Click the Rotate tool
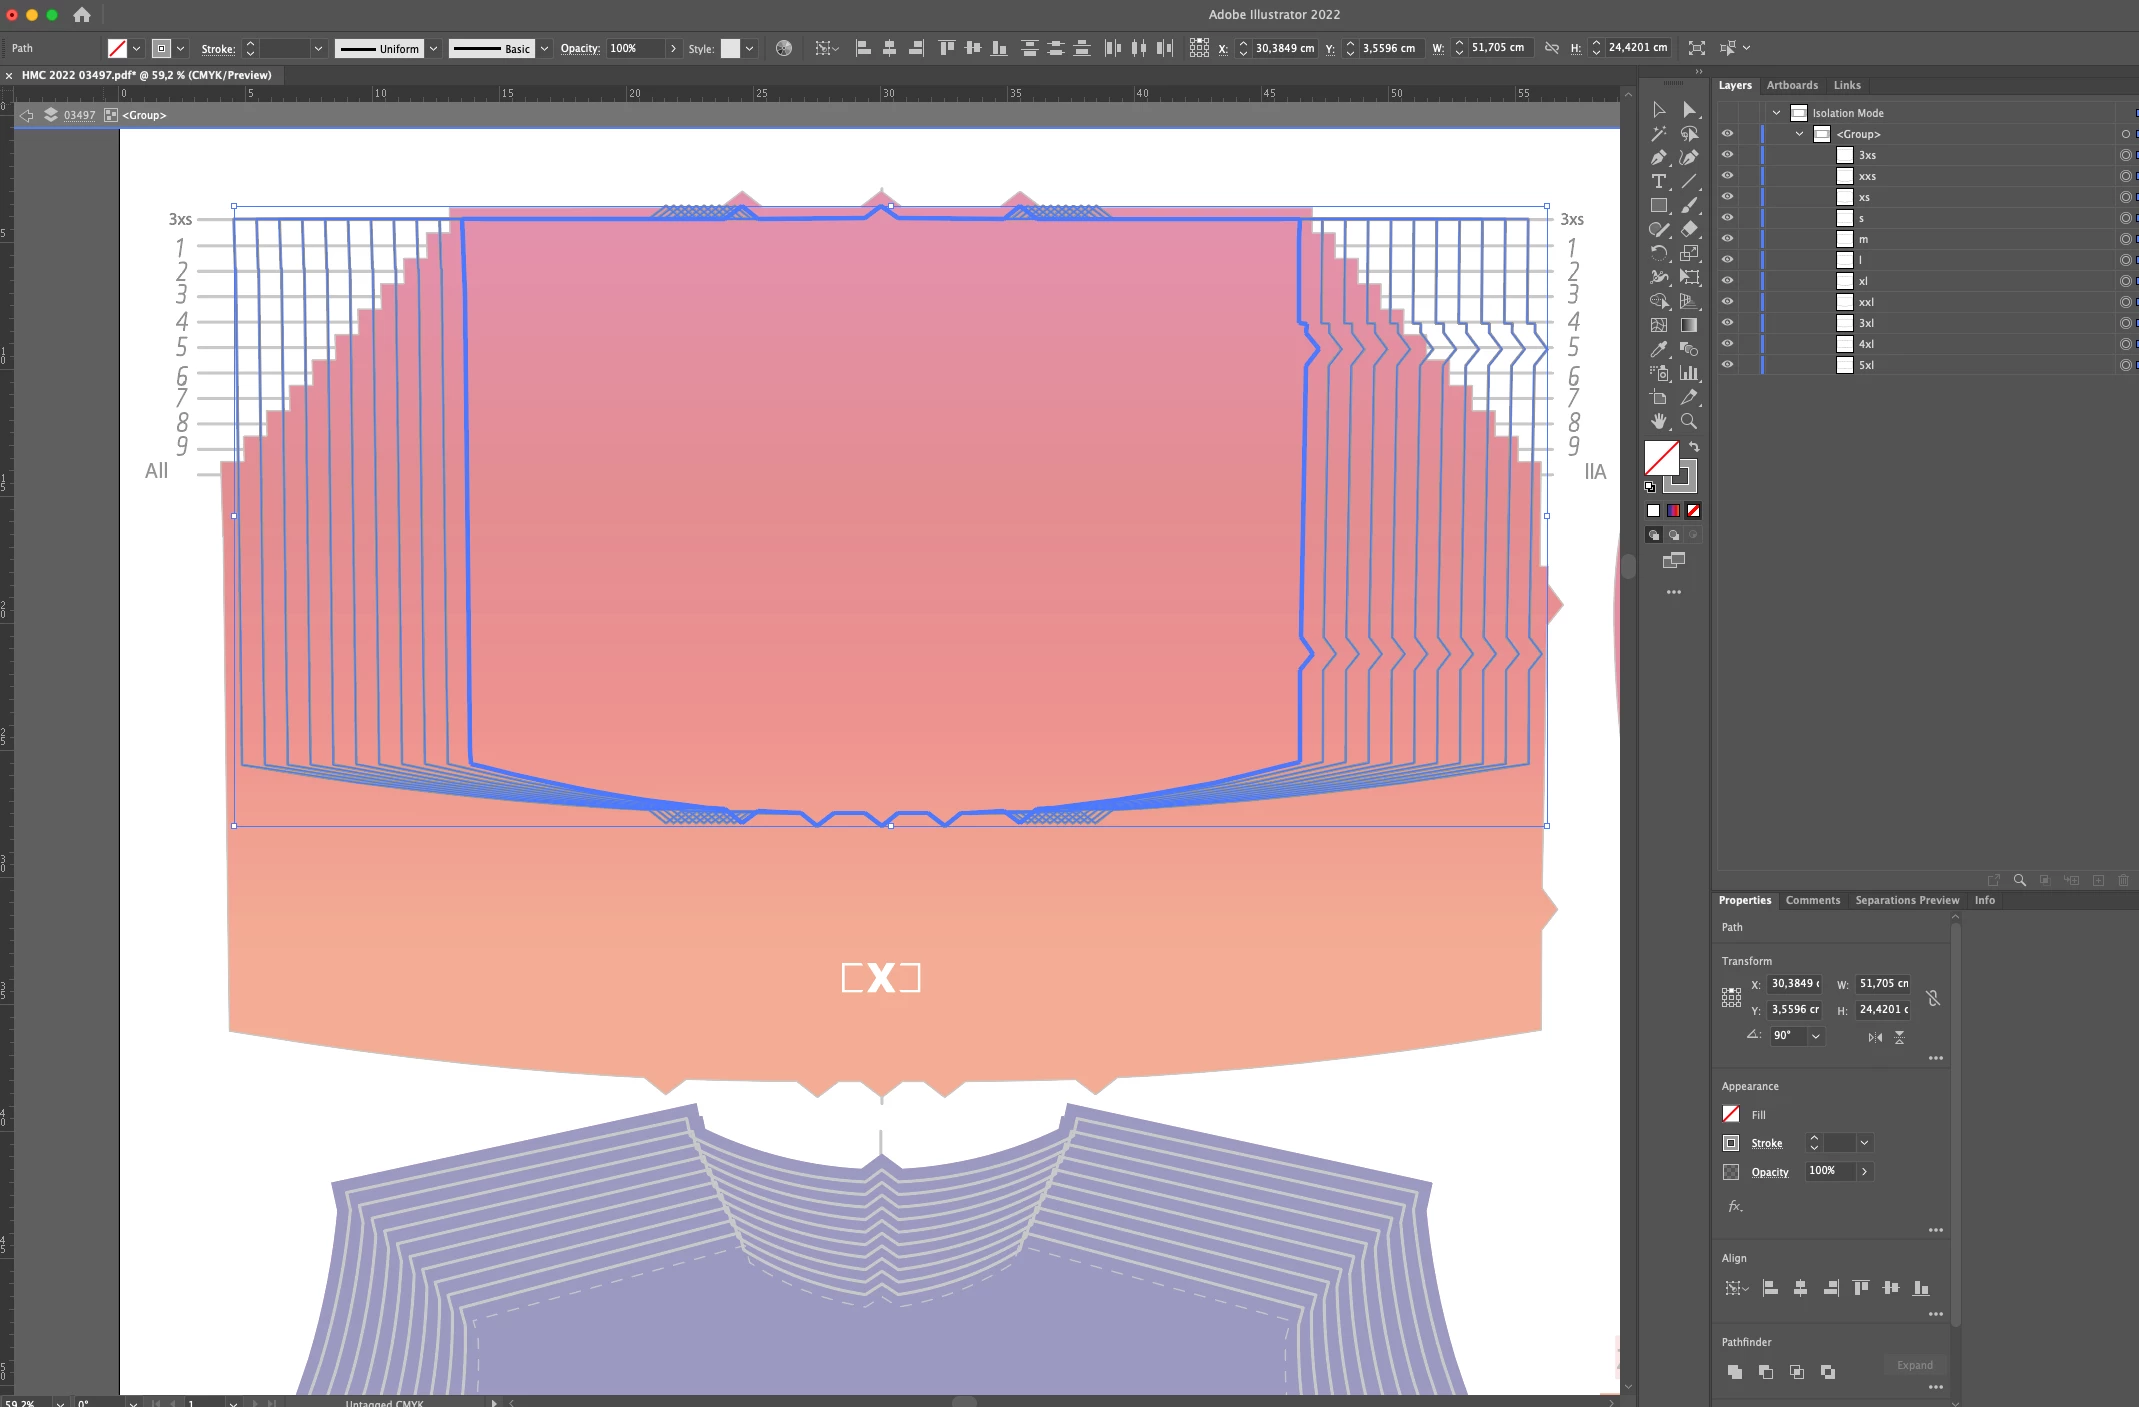The height and width of the screenshot is (1407, 2139). point(1658,253)
